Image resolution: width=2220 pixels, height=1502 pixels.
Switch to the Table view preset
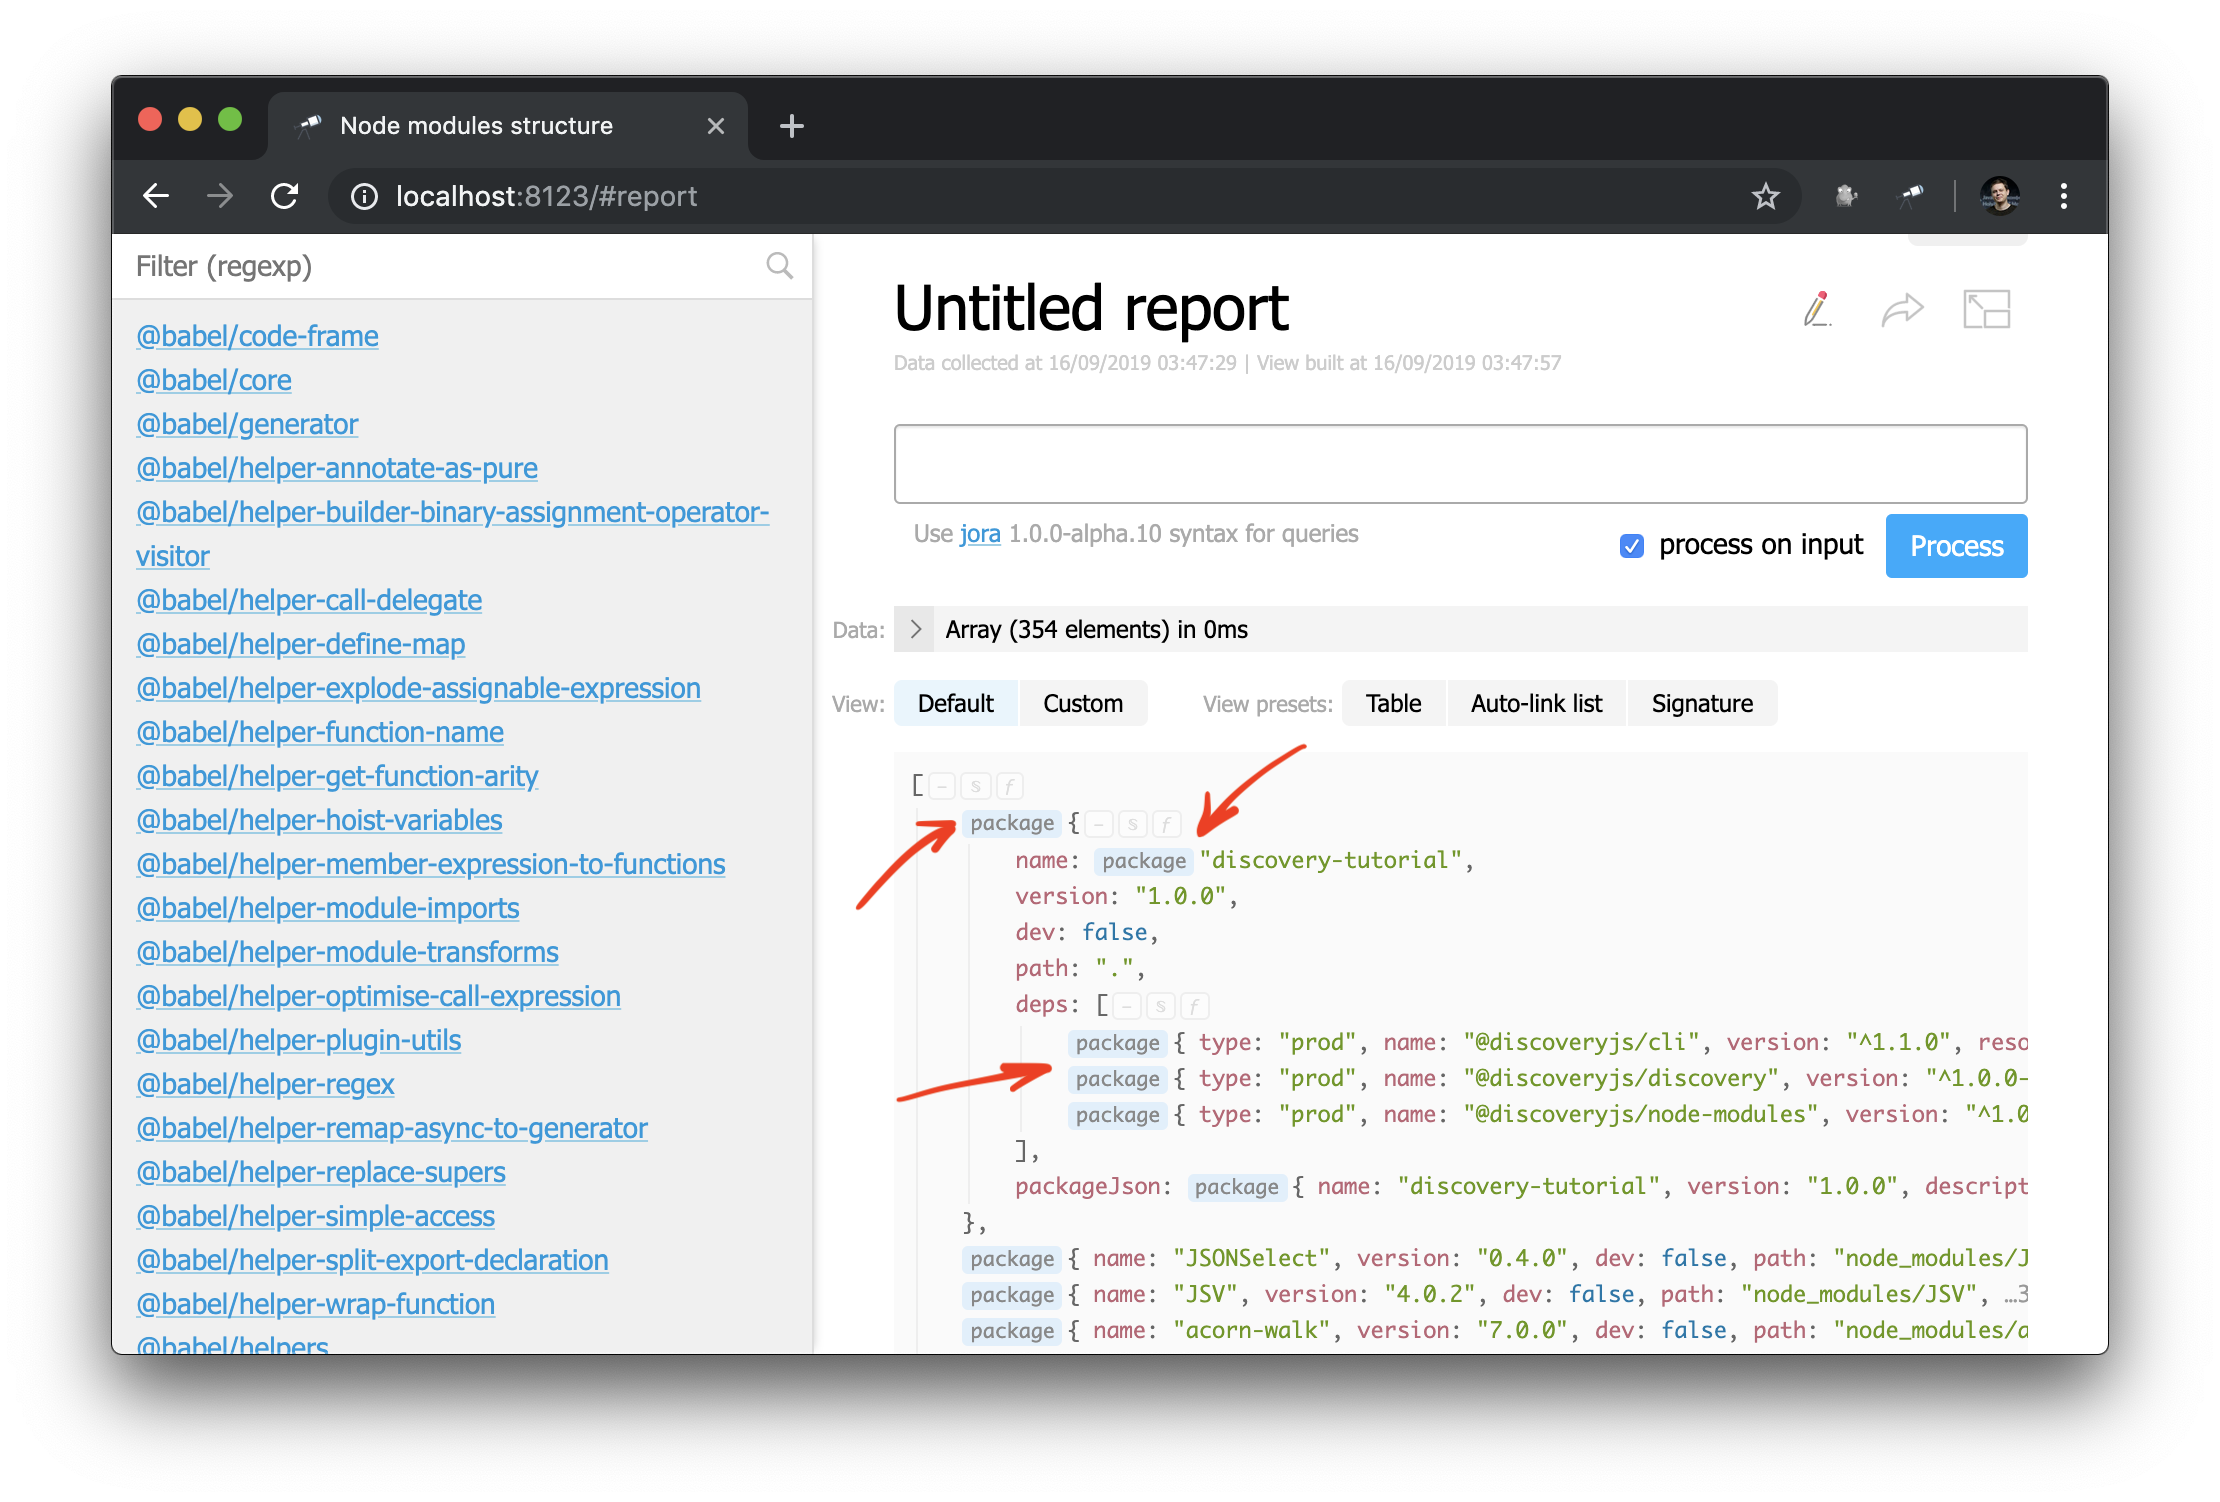(1391, 702)
